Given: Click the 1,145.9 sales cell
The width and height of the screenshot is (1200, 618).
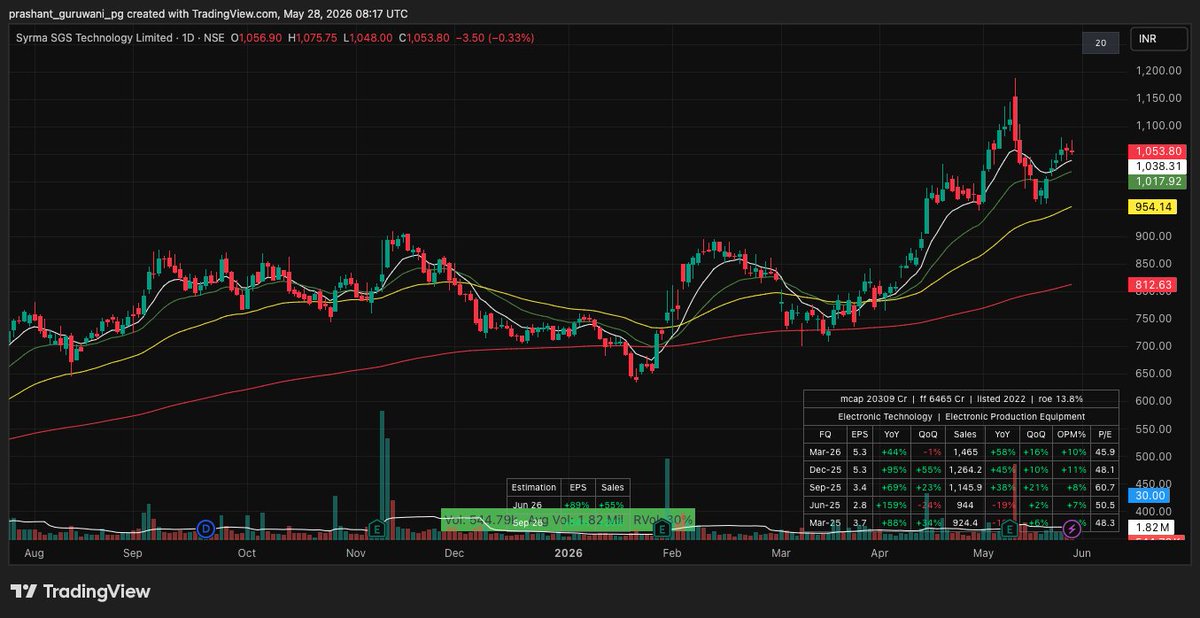Looking at the screenshot, I should pos(965,487).
